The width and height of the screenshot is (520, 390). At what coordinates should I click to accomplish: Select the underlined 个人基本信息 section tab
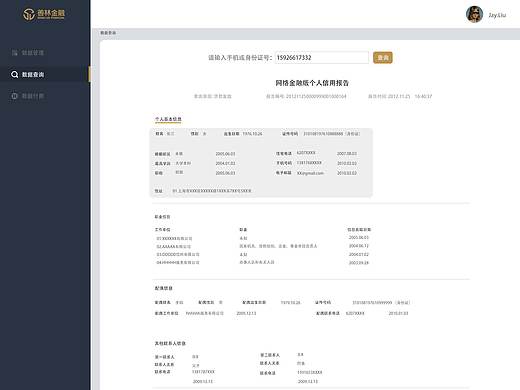tap(168, 119)
